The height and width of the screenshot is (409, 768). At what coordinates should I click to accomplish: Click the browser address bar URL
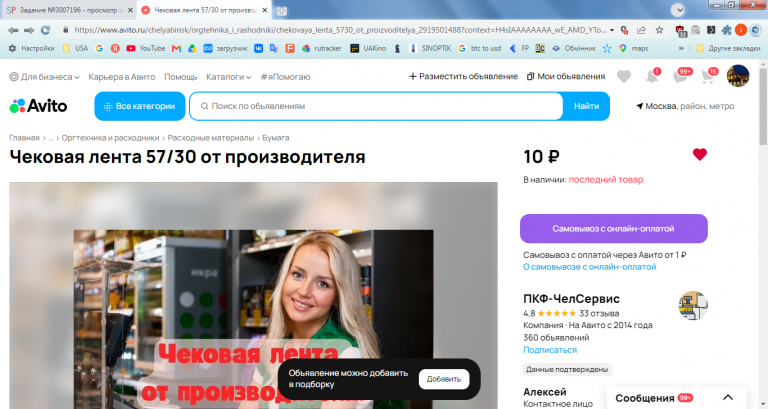point(340,30)
